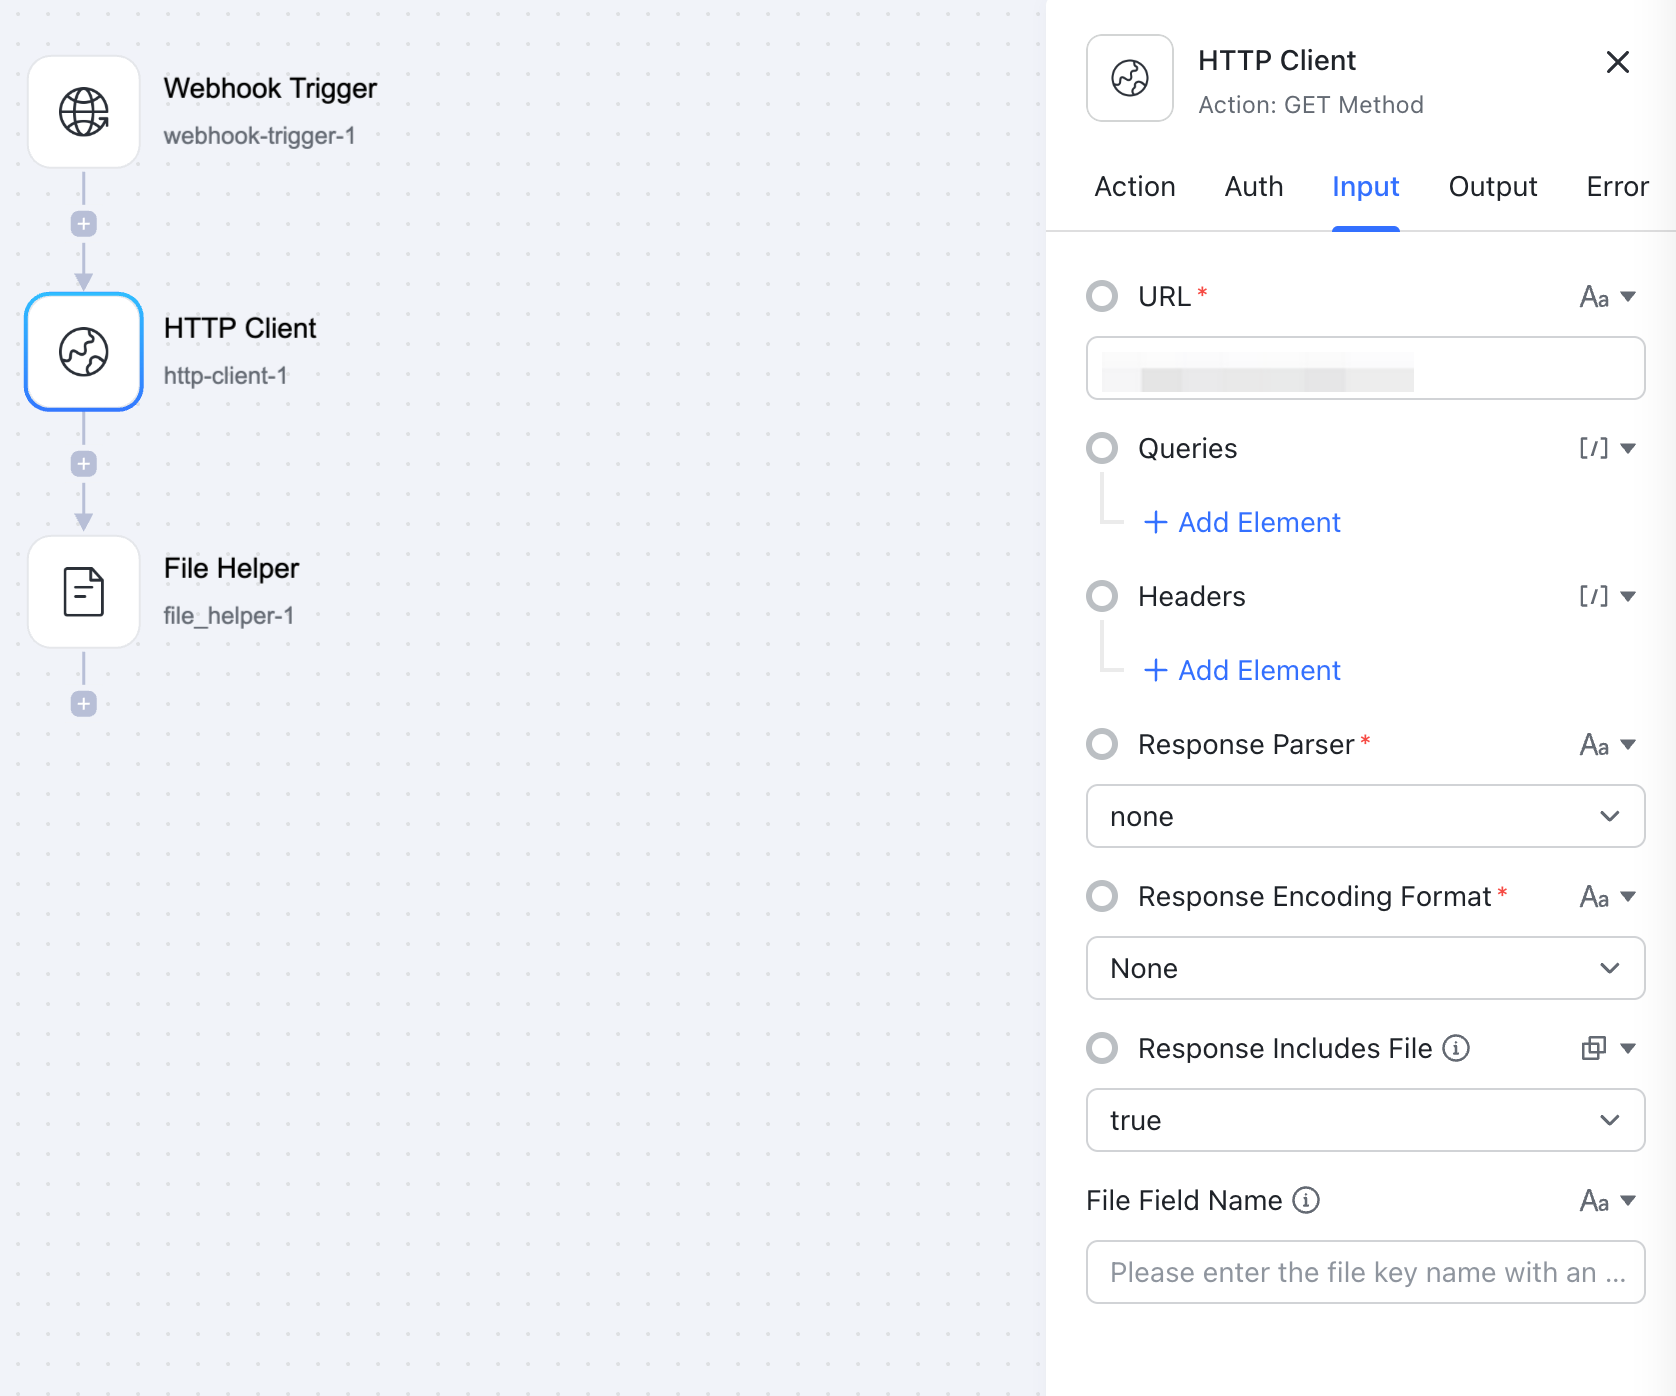Switch to the Output tab

click(x=1492, y=186)
